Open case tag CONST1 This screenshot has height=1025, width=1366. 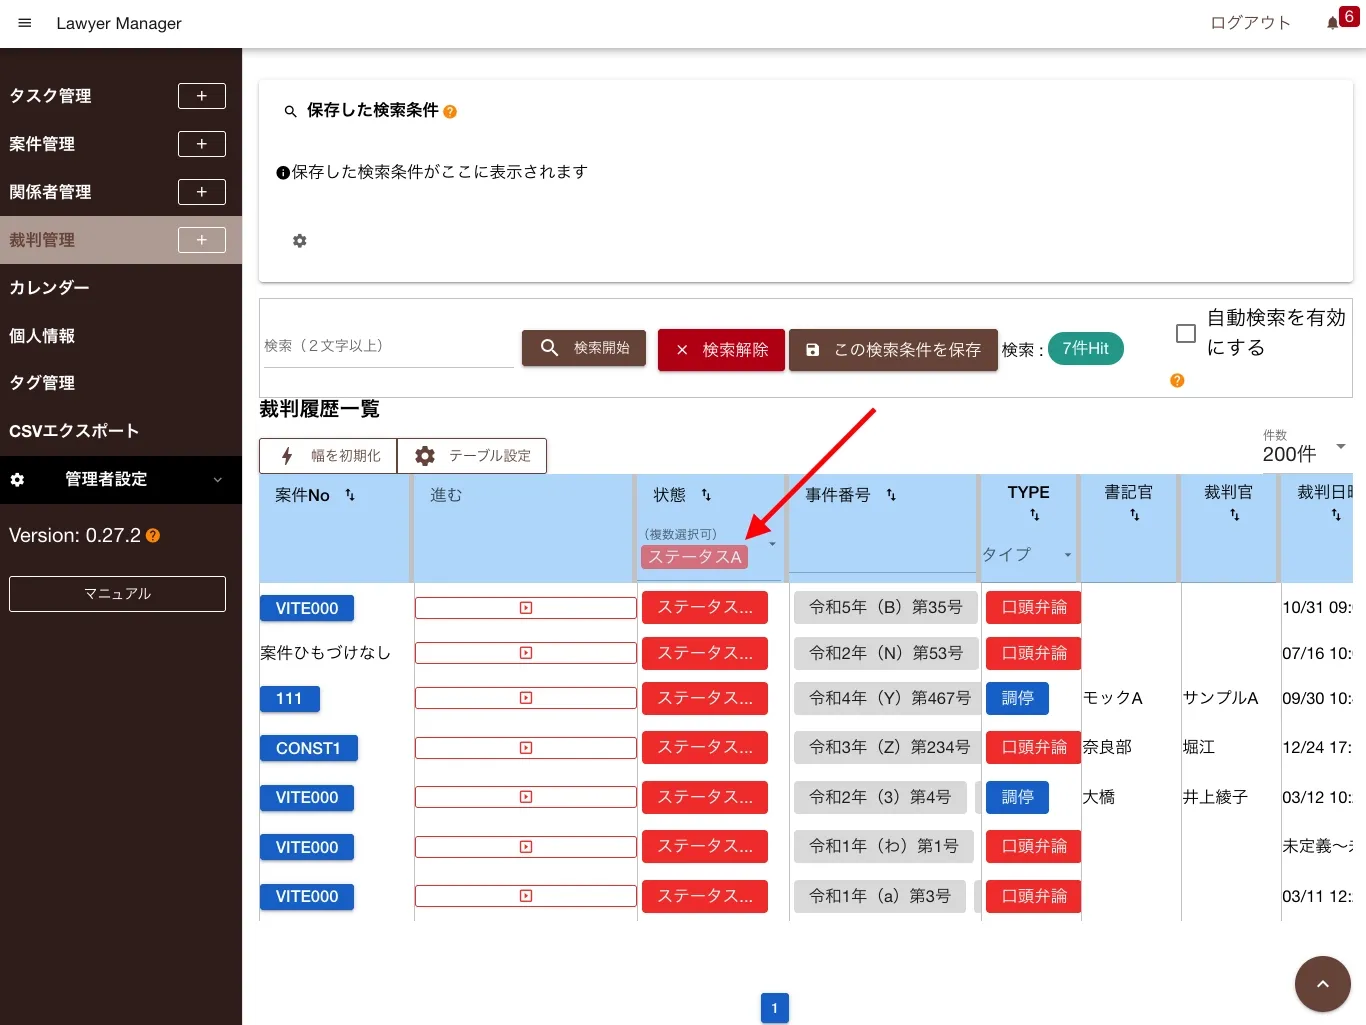click(x=309, y=748)
